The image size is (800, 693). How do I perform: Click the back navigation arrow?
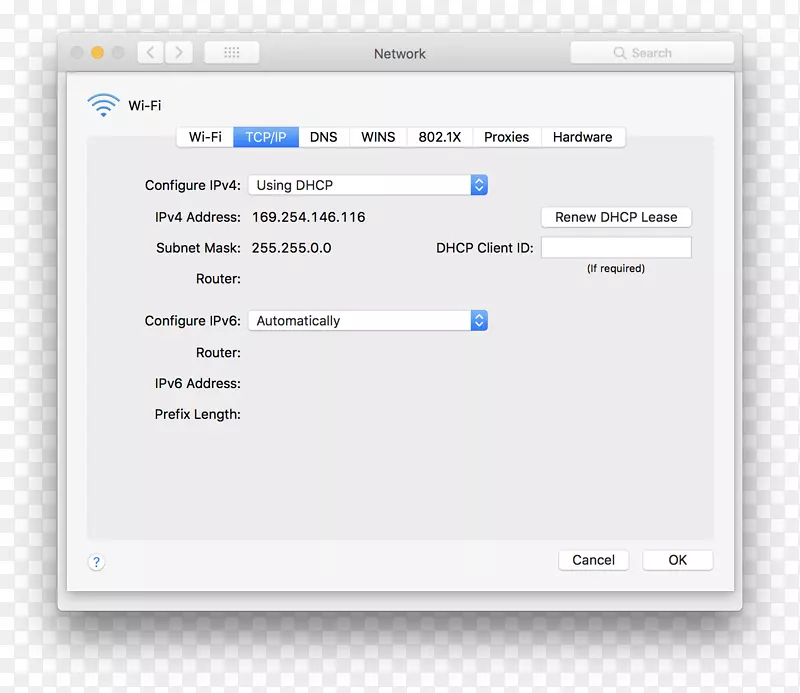(x=149, y=52)
